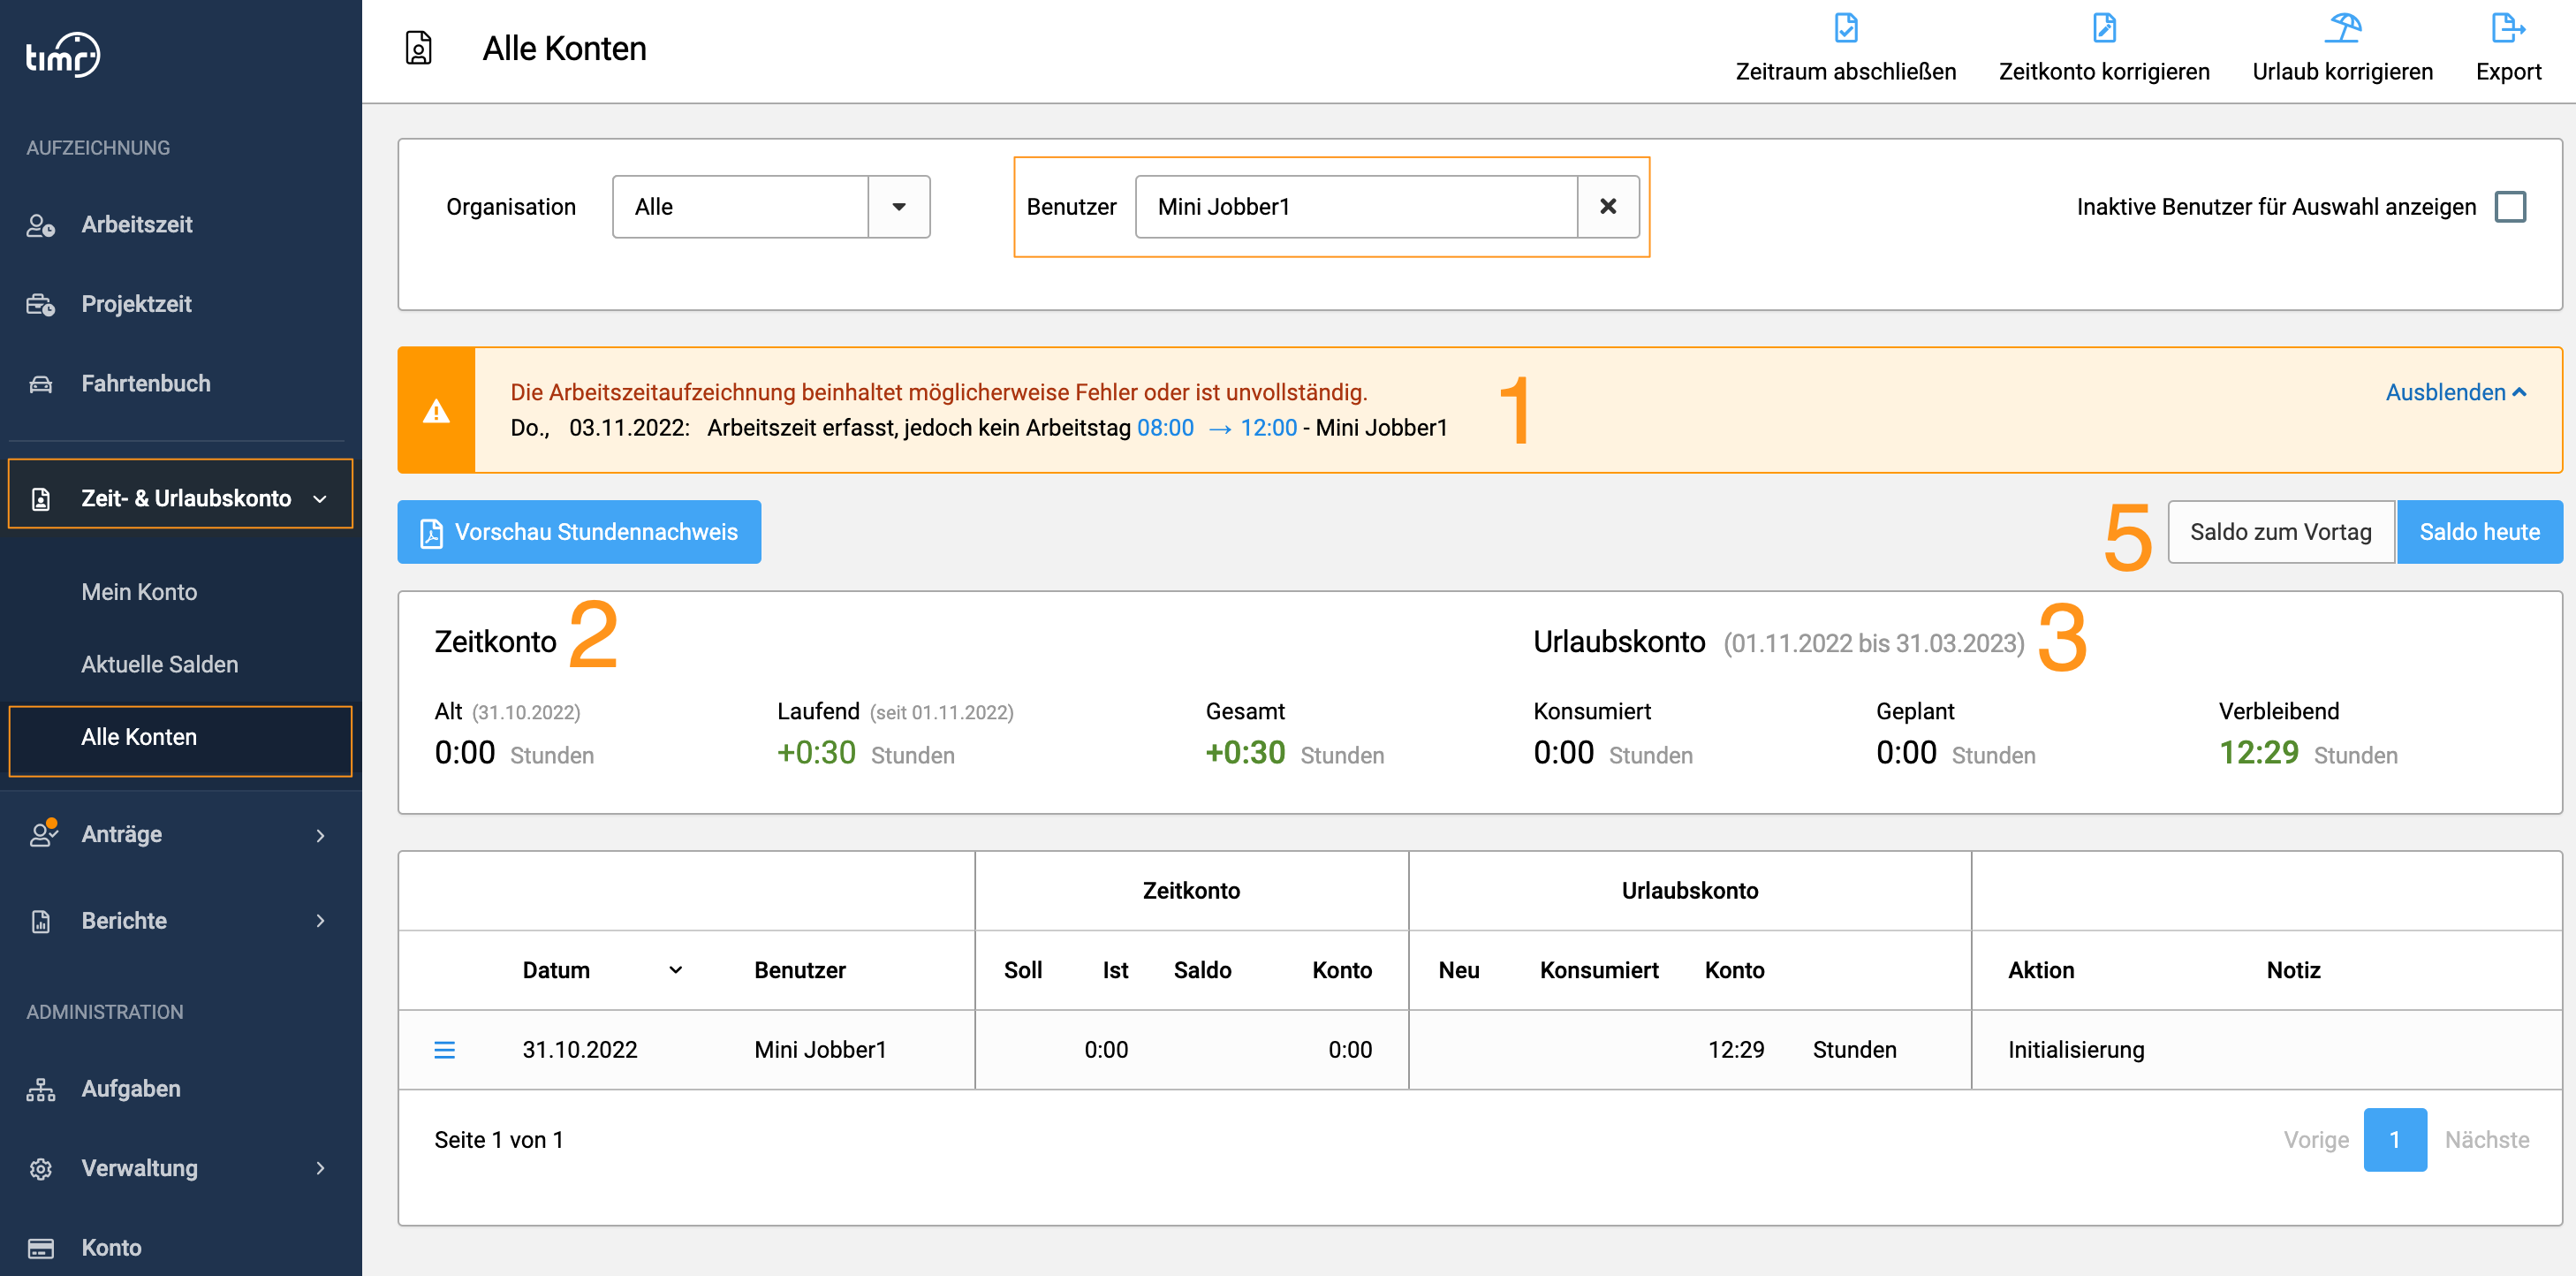The width and height of the screenshot is (2576, 1276).
Task: Open Zeitkonto korrigieren in the top bar
Action: click(2103, 49)
